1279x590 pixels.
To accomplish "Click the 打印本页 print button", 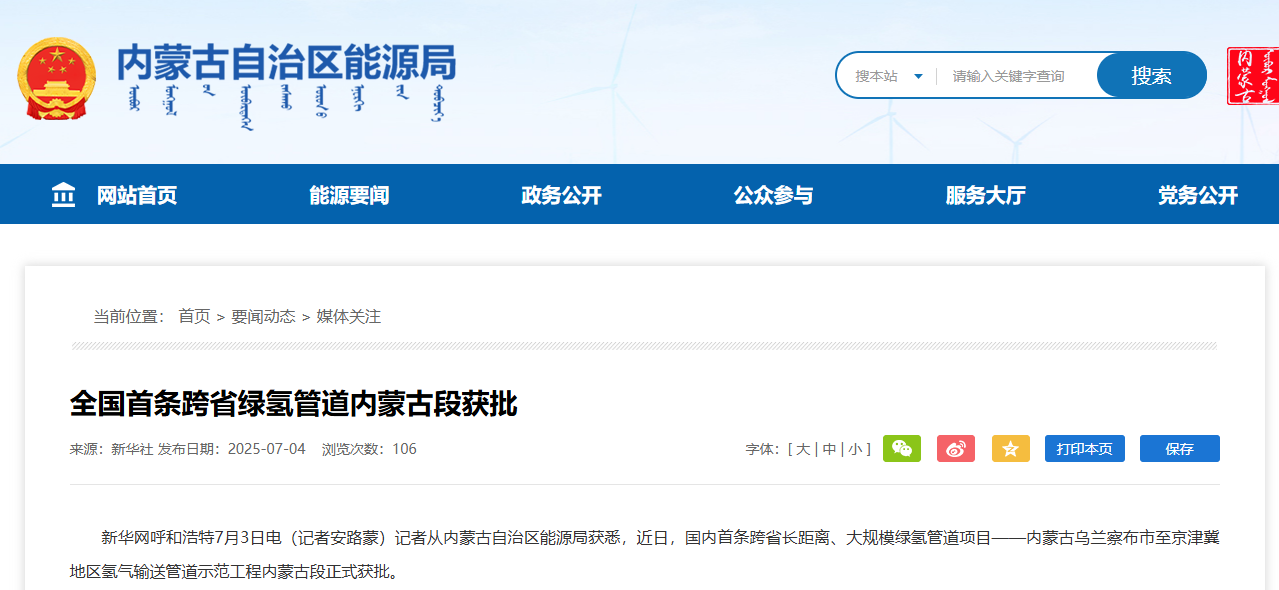I will click(x=1084, y=449).
